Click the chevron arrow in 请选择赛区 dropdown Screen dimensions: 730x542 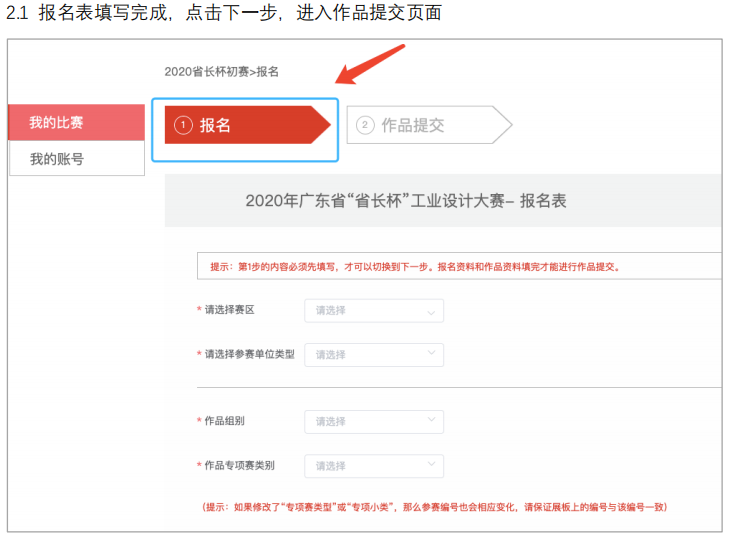tap(431, 313)
